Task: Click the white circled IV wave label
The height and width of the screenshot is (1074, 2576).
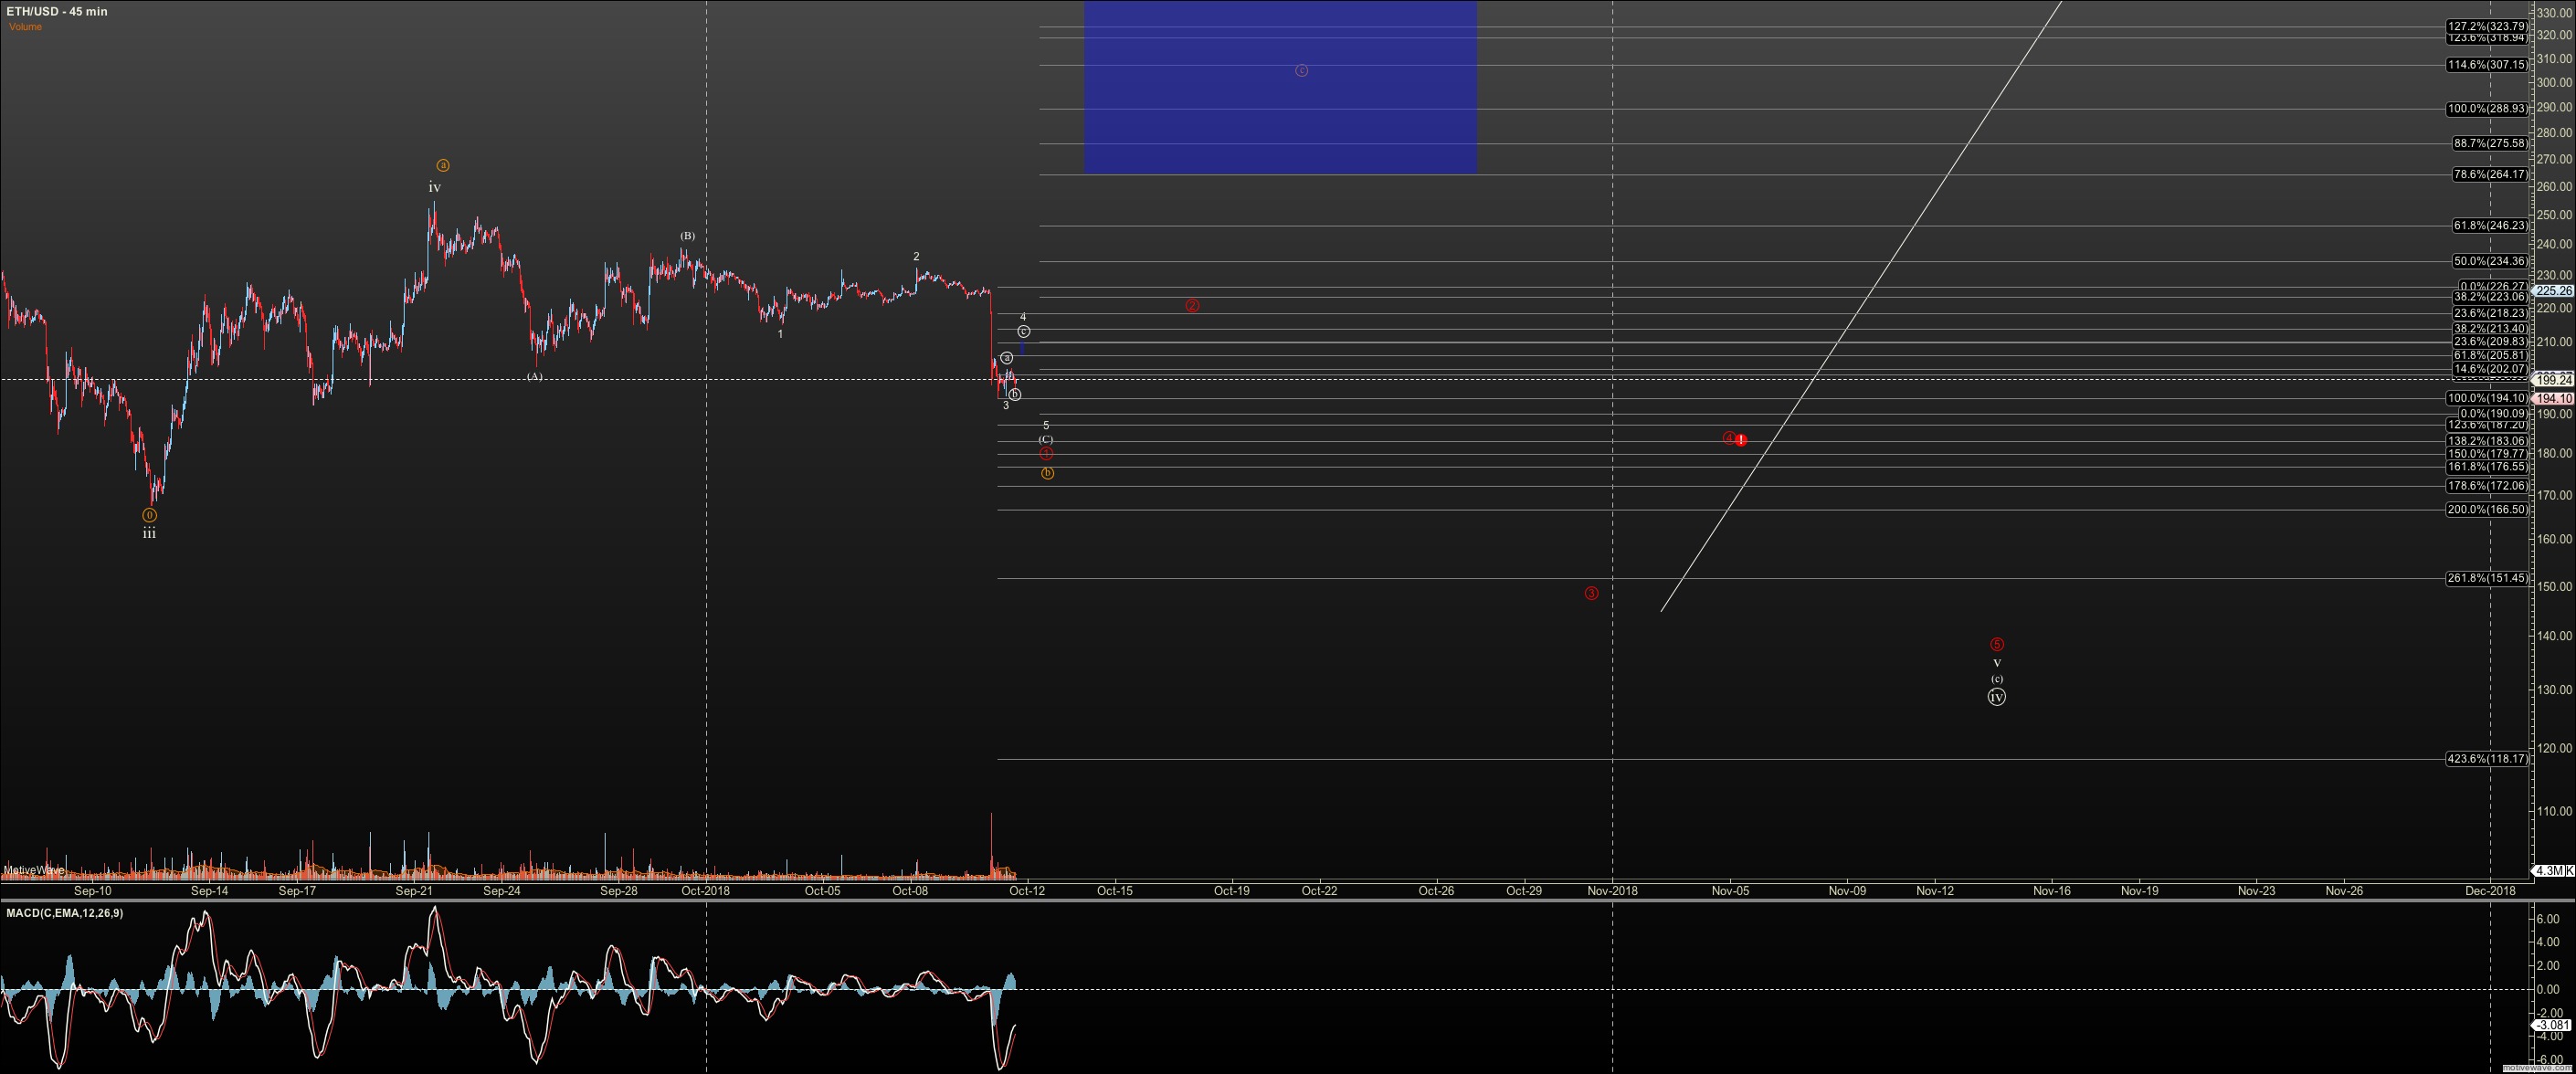Action: 1996,697
